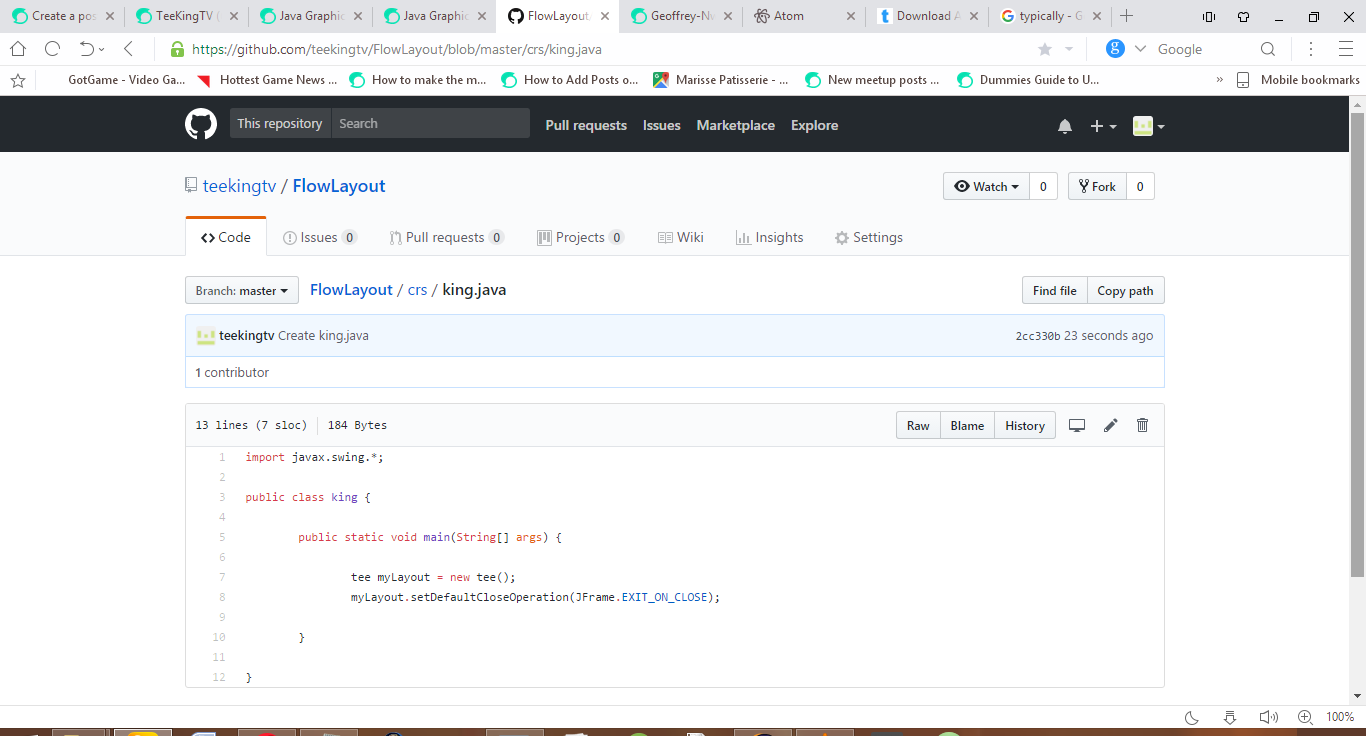Open the Blame view
The image size is (1366, 736).
coord(967,425)
